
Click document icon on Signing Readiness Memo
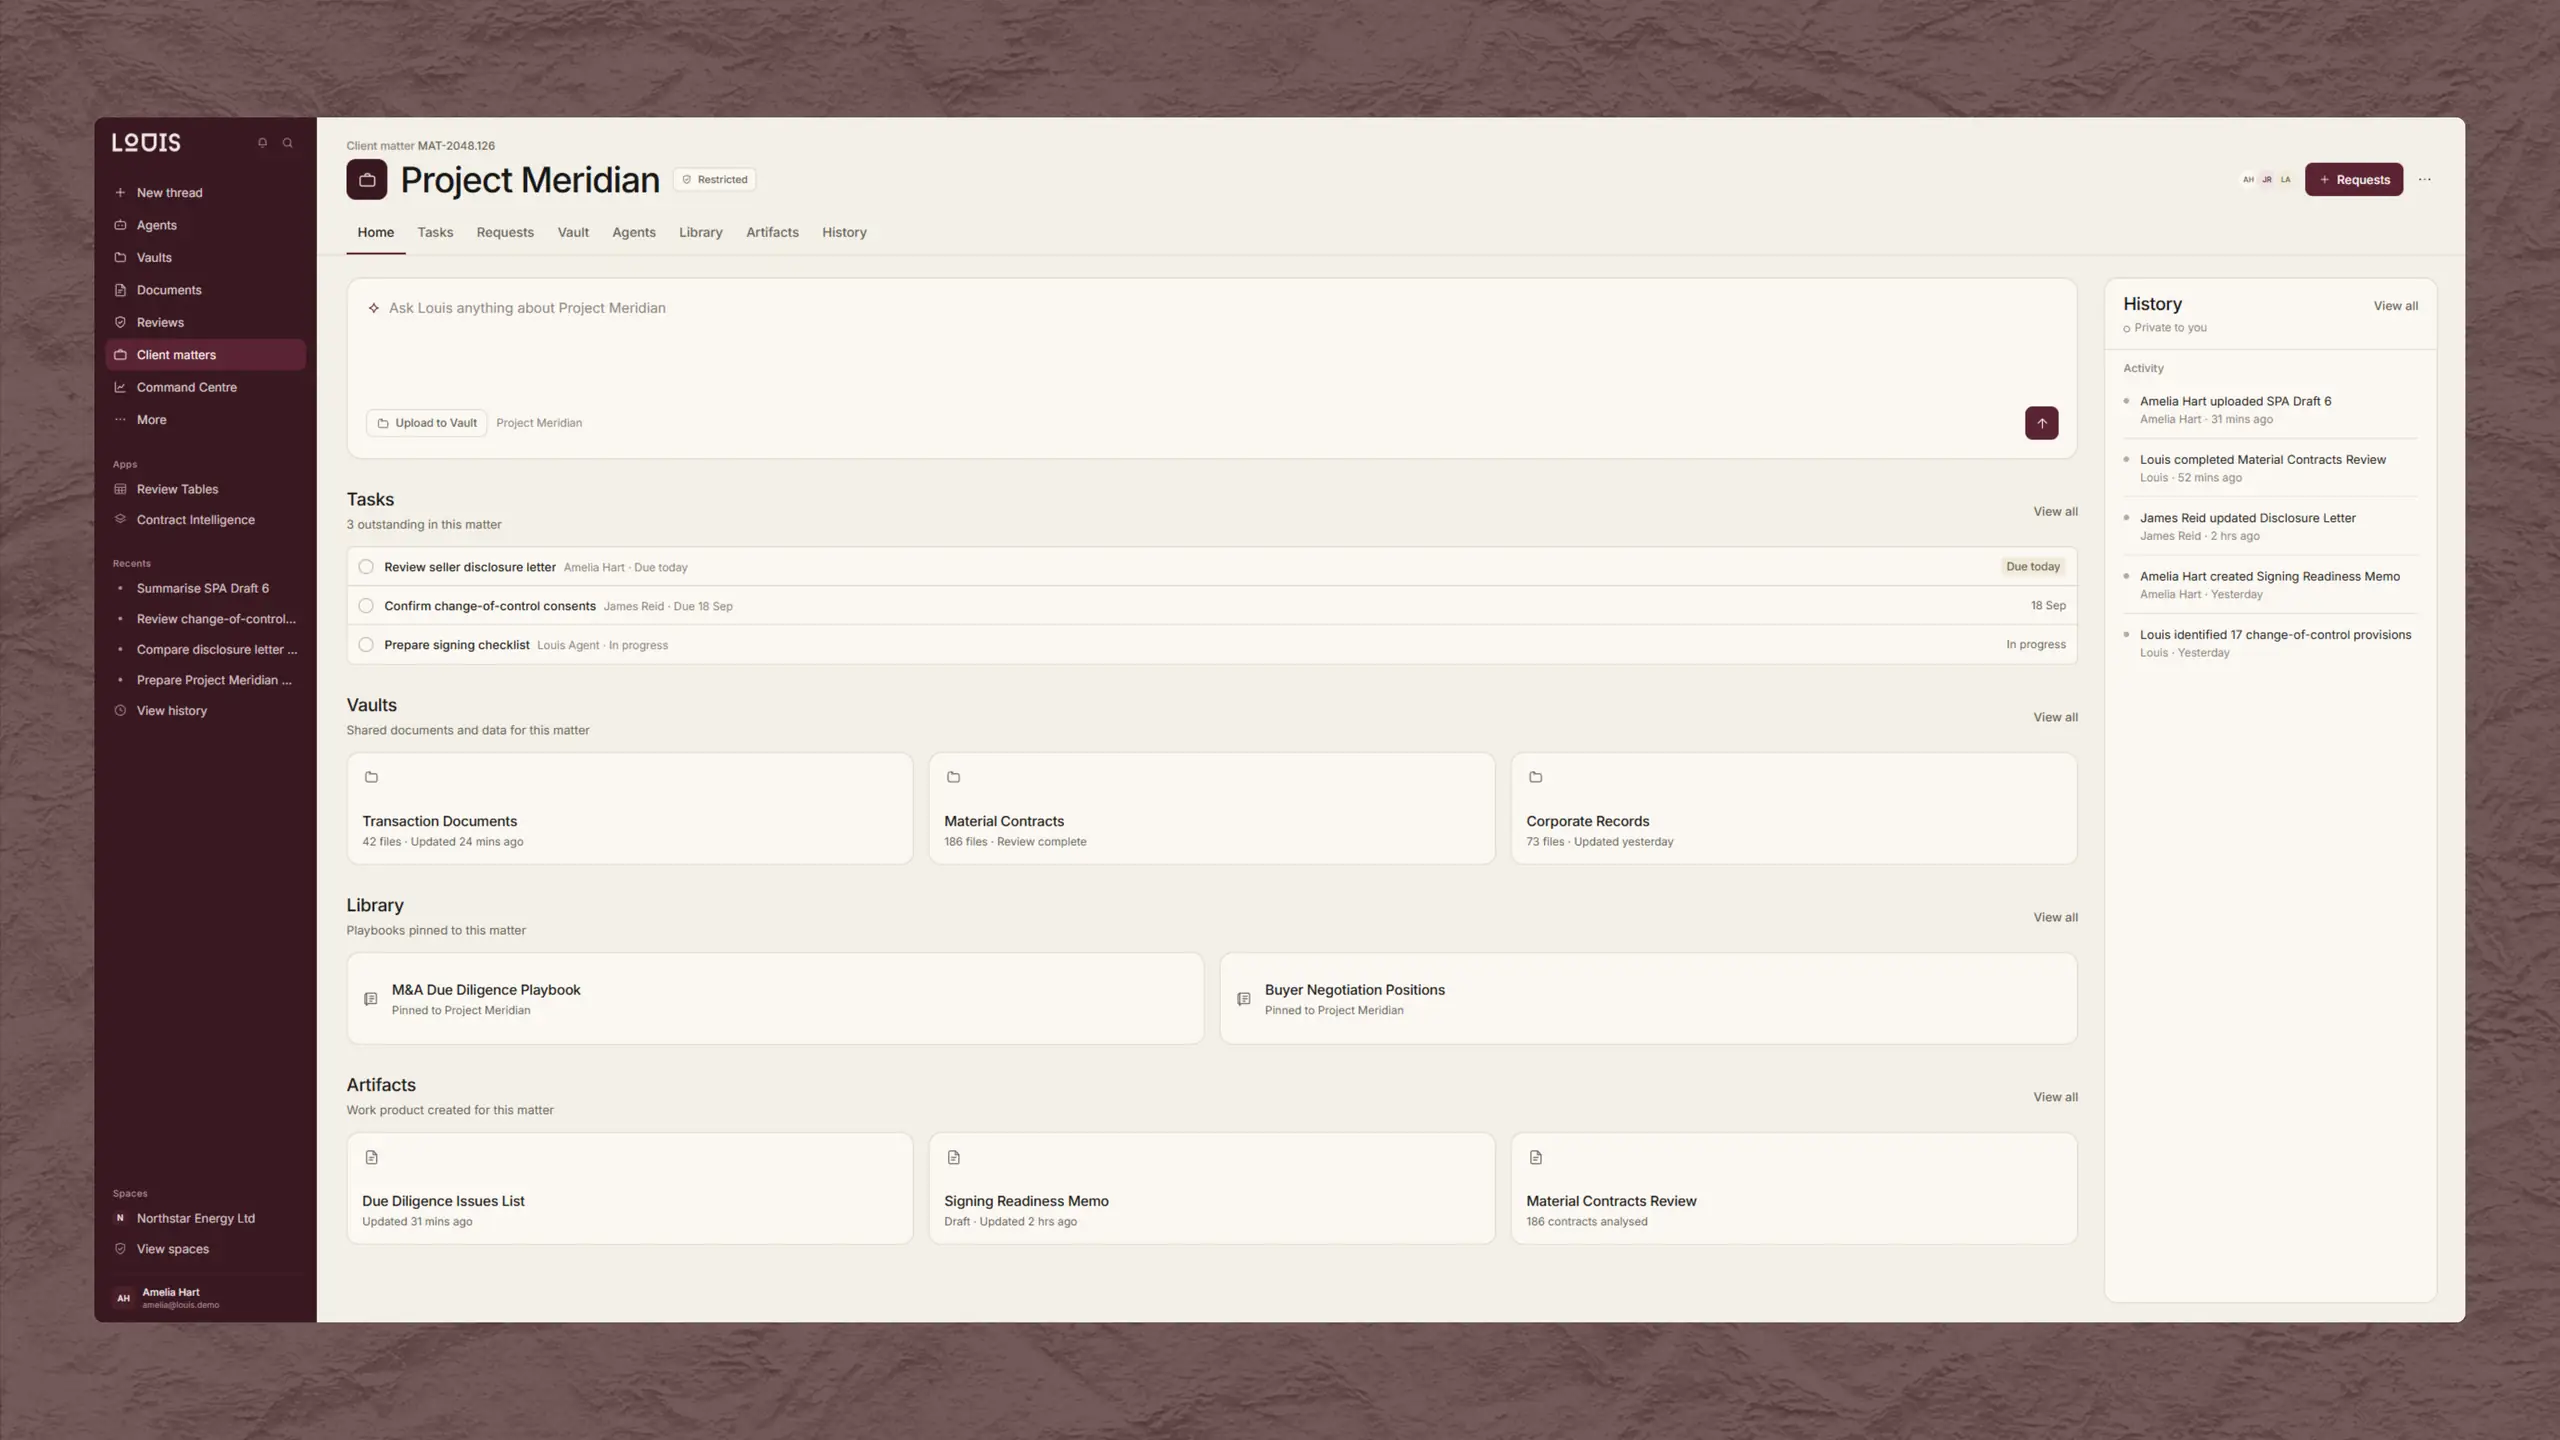pos(953,1157)
